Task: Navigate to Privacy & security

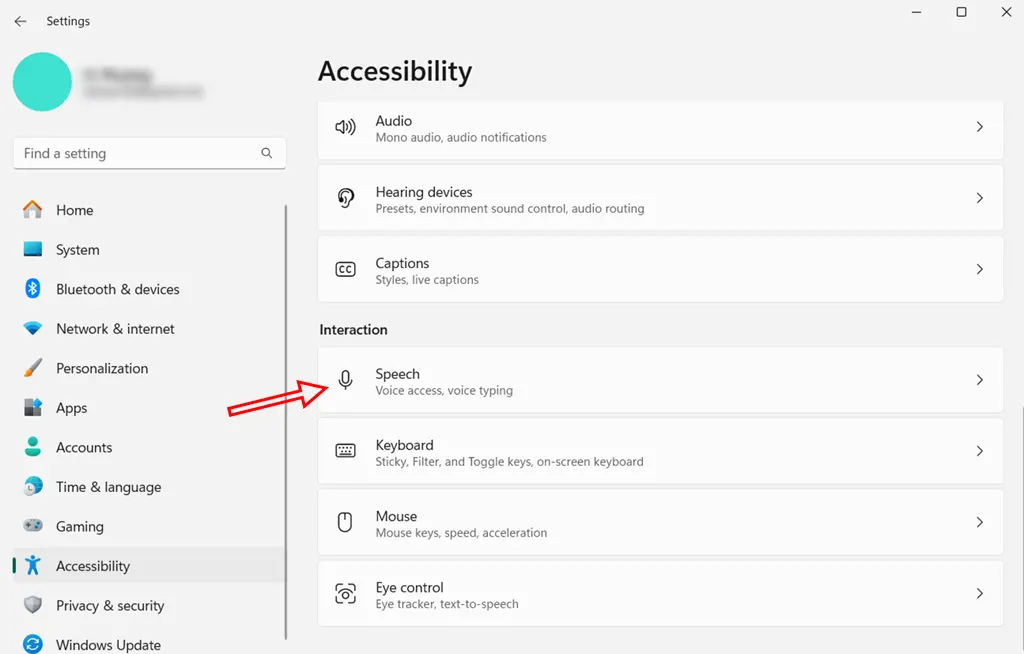Action: pos(109,606)
